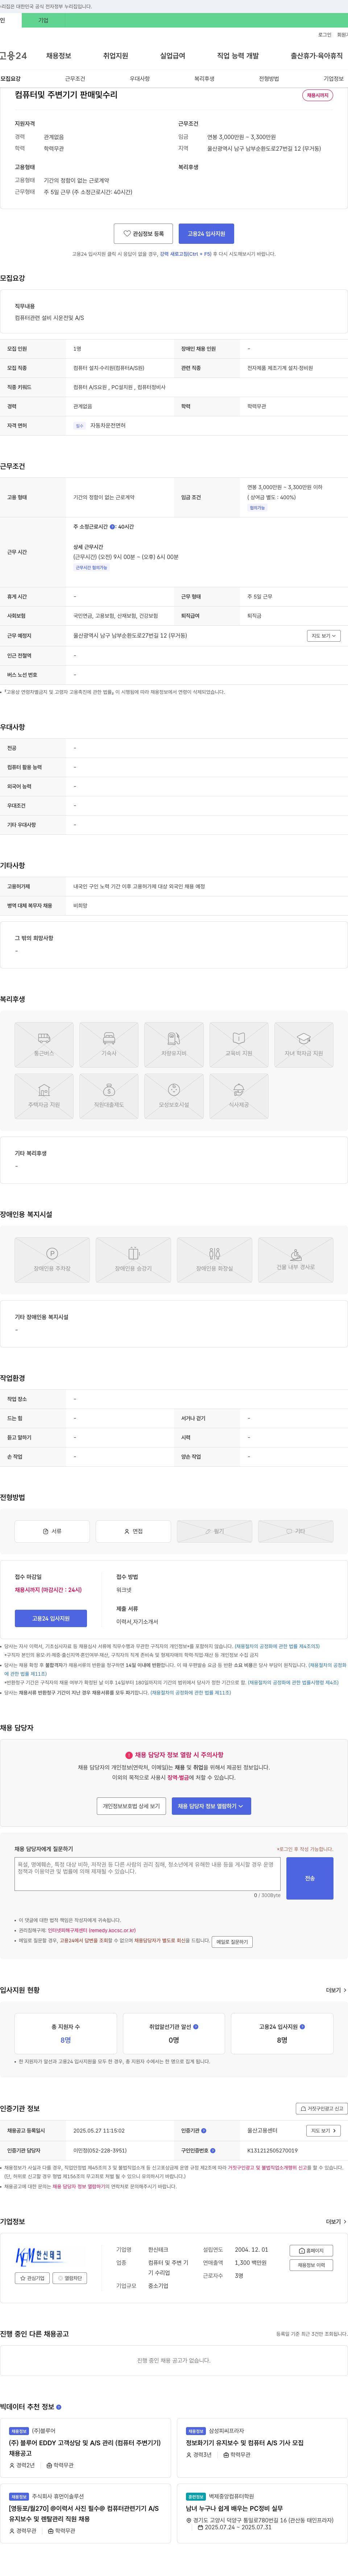
Task: Click 개인정보보호법 상세 보기 button
Action: [131, 1806]
